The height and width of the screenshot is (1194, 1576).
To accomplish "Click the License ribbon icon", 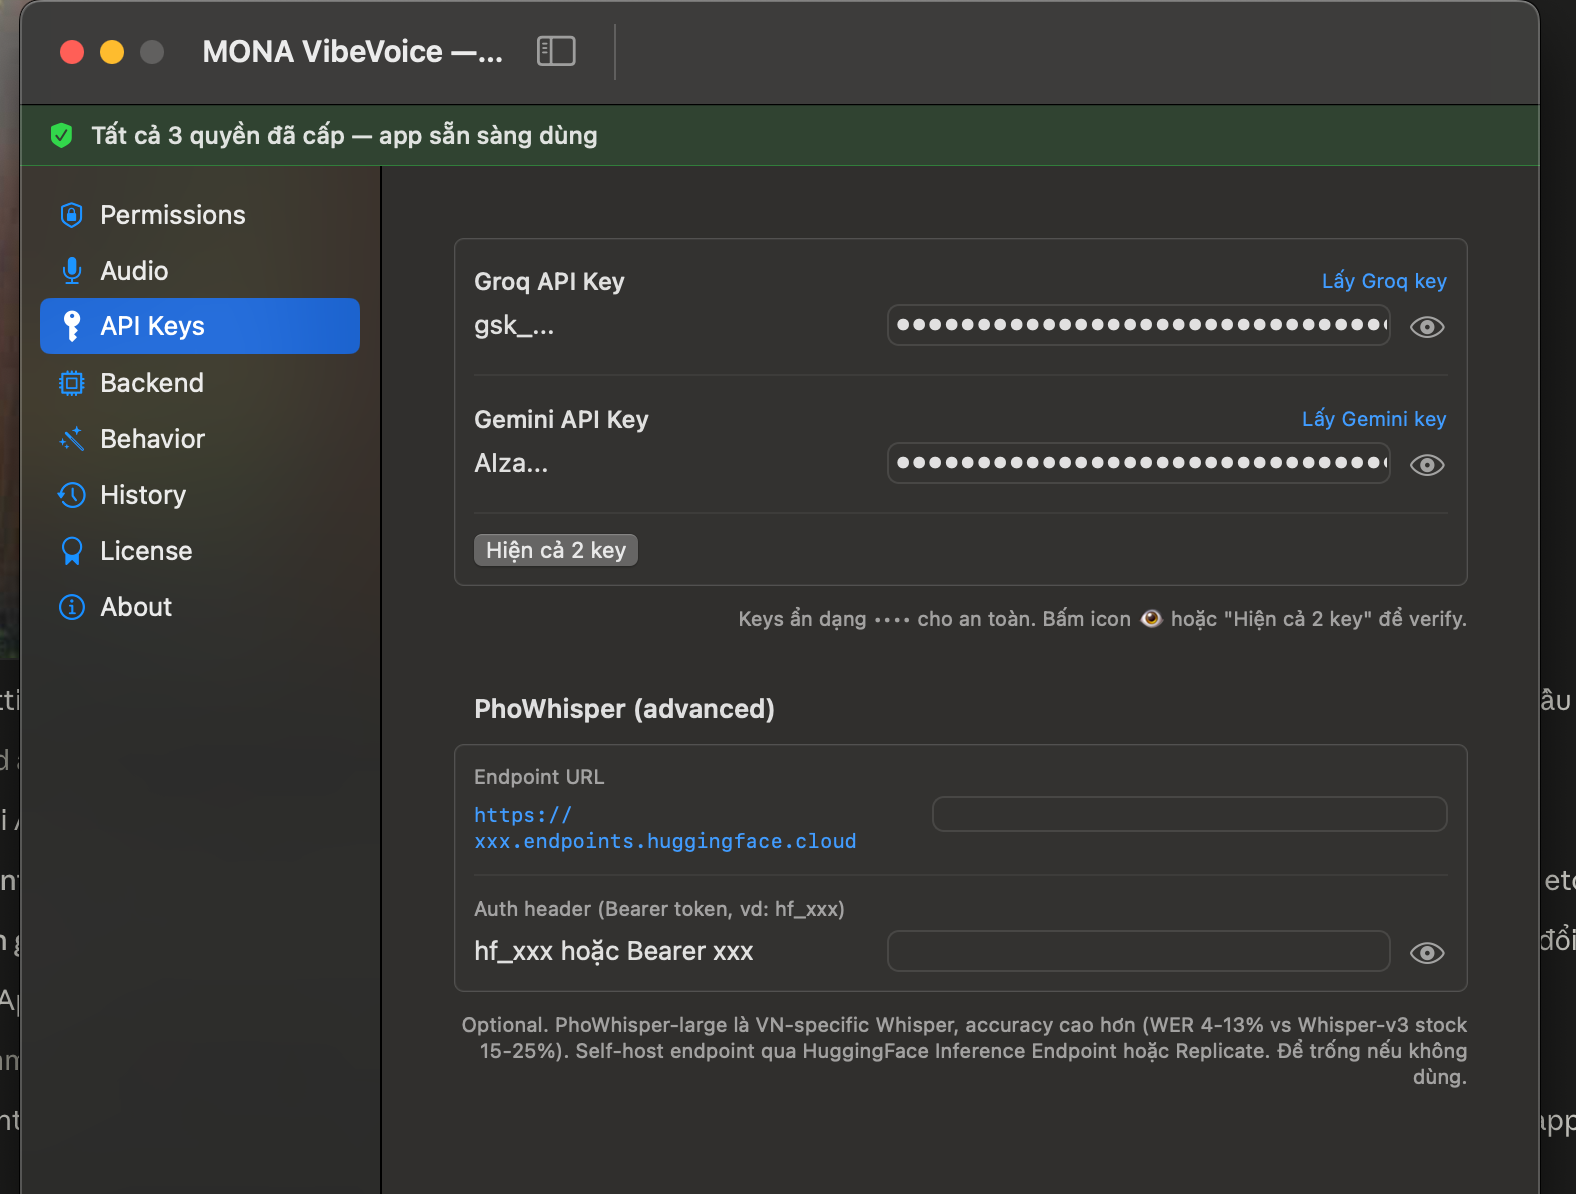I will click(x=71, y=551).
